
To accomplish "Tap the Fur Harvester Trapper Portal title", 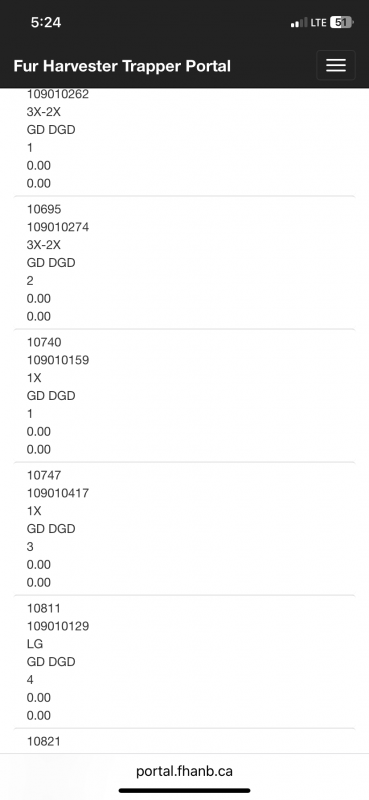I will 122,66.
